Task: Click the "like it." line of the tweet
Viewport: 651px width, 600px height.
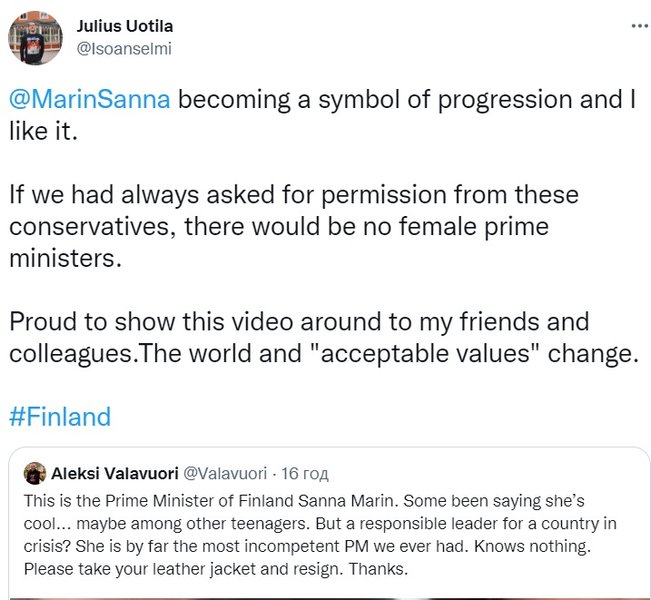Action: click(x=43, y=131)
